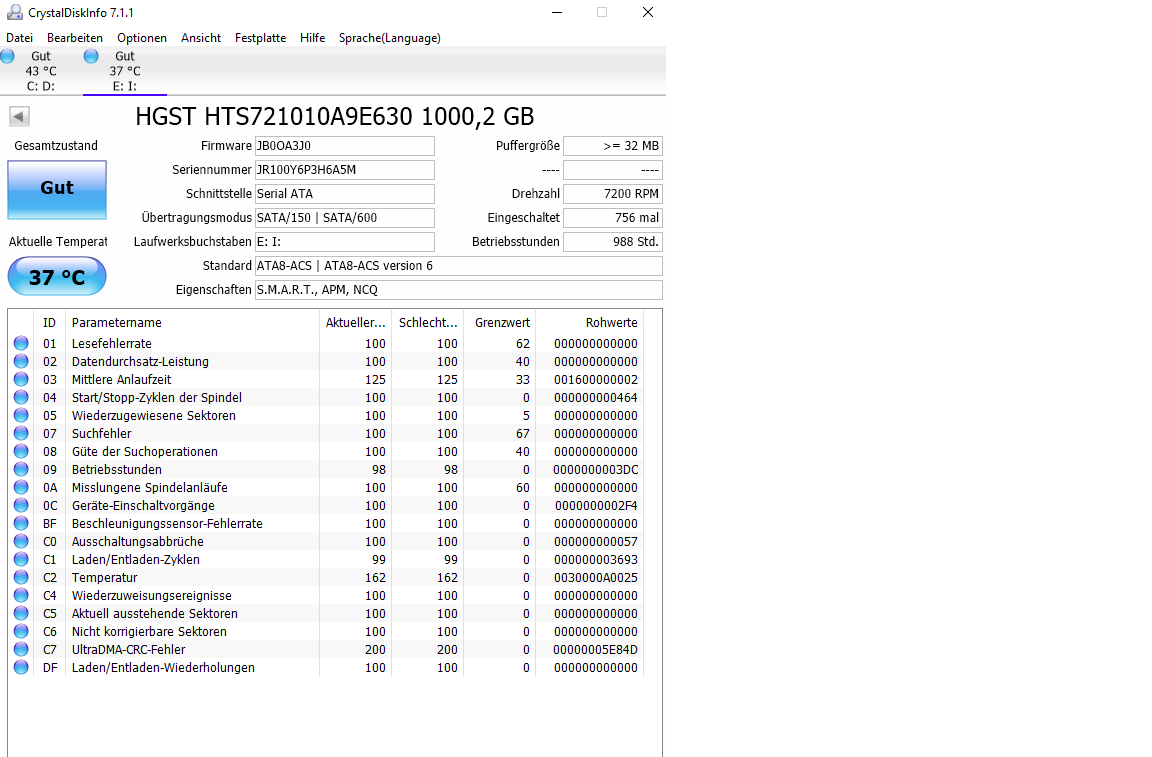The height and width of the screenshot is (757, 1152).
Task: Click status orb for Misslungene Spindelanläufe
Action: (x=21, y=487)
